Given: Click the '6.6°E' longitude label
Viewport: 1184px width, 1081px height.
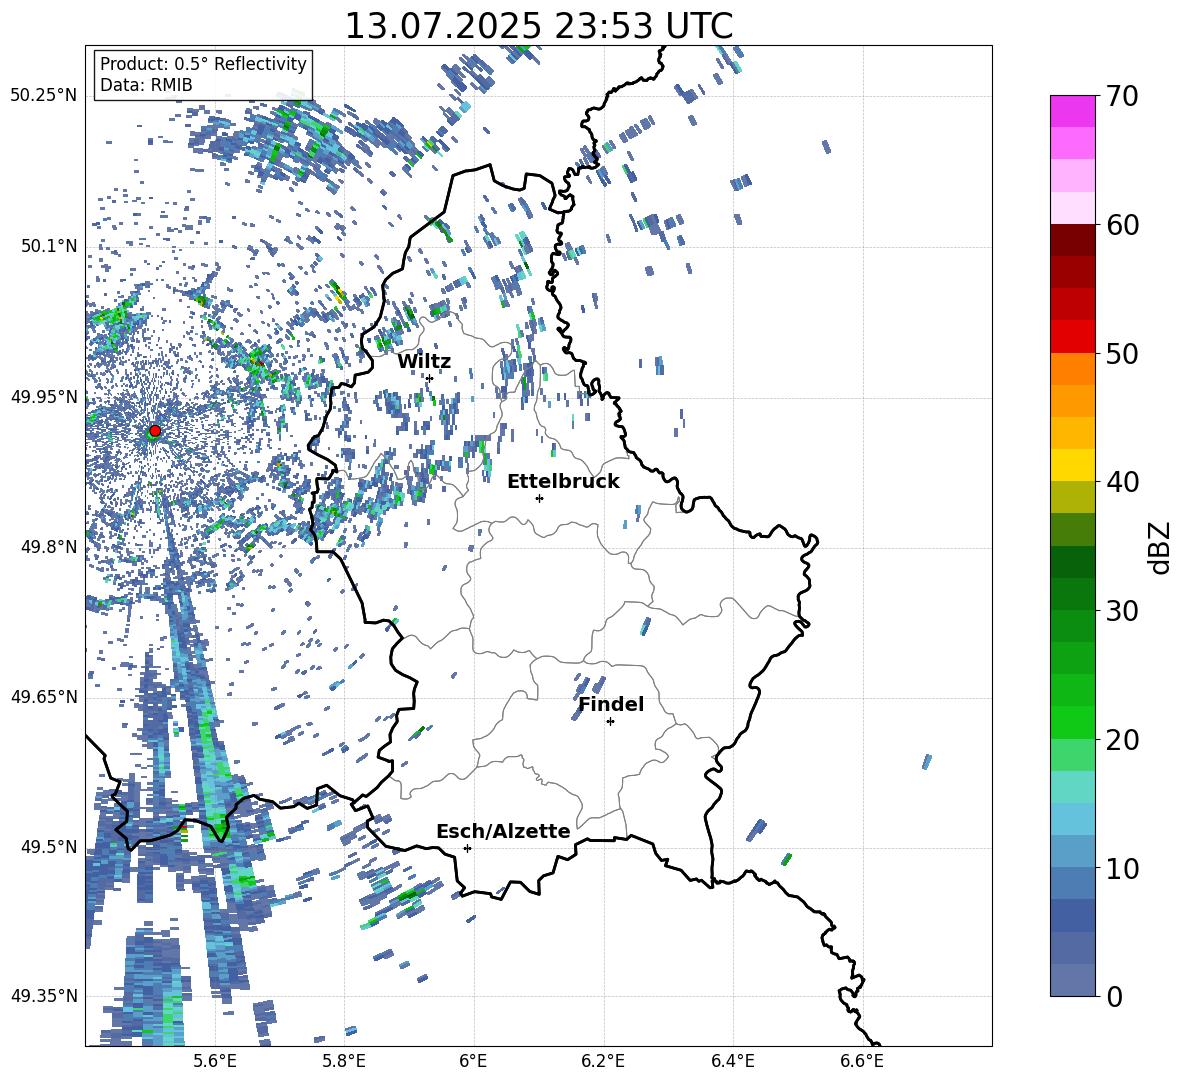Looking at the screenshot, I should coord(862,1061).
